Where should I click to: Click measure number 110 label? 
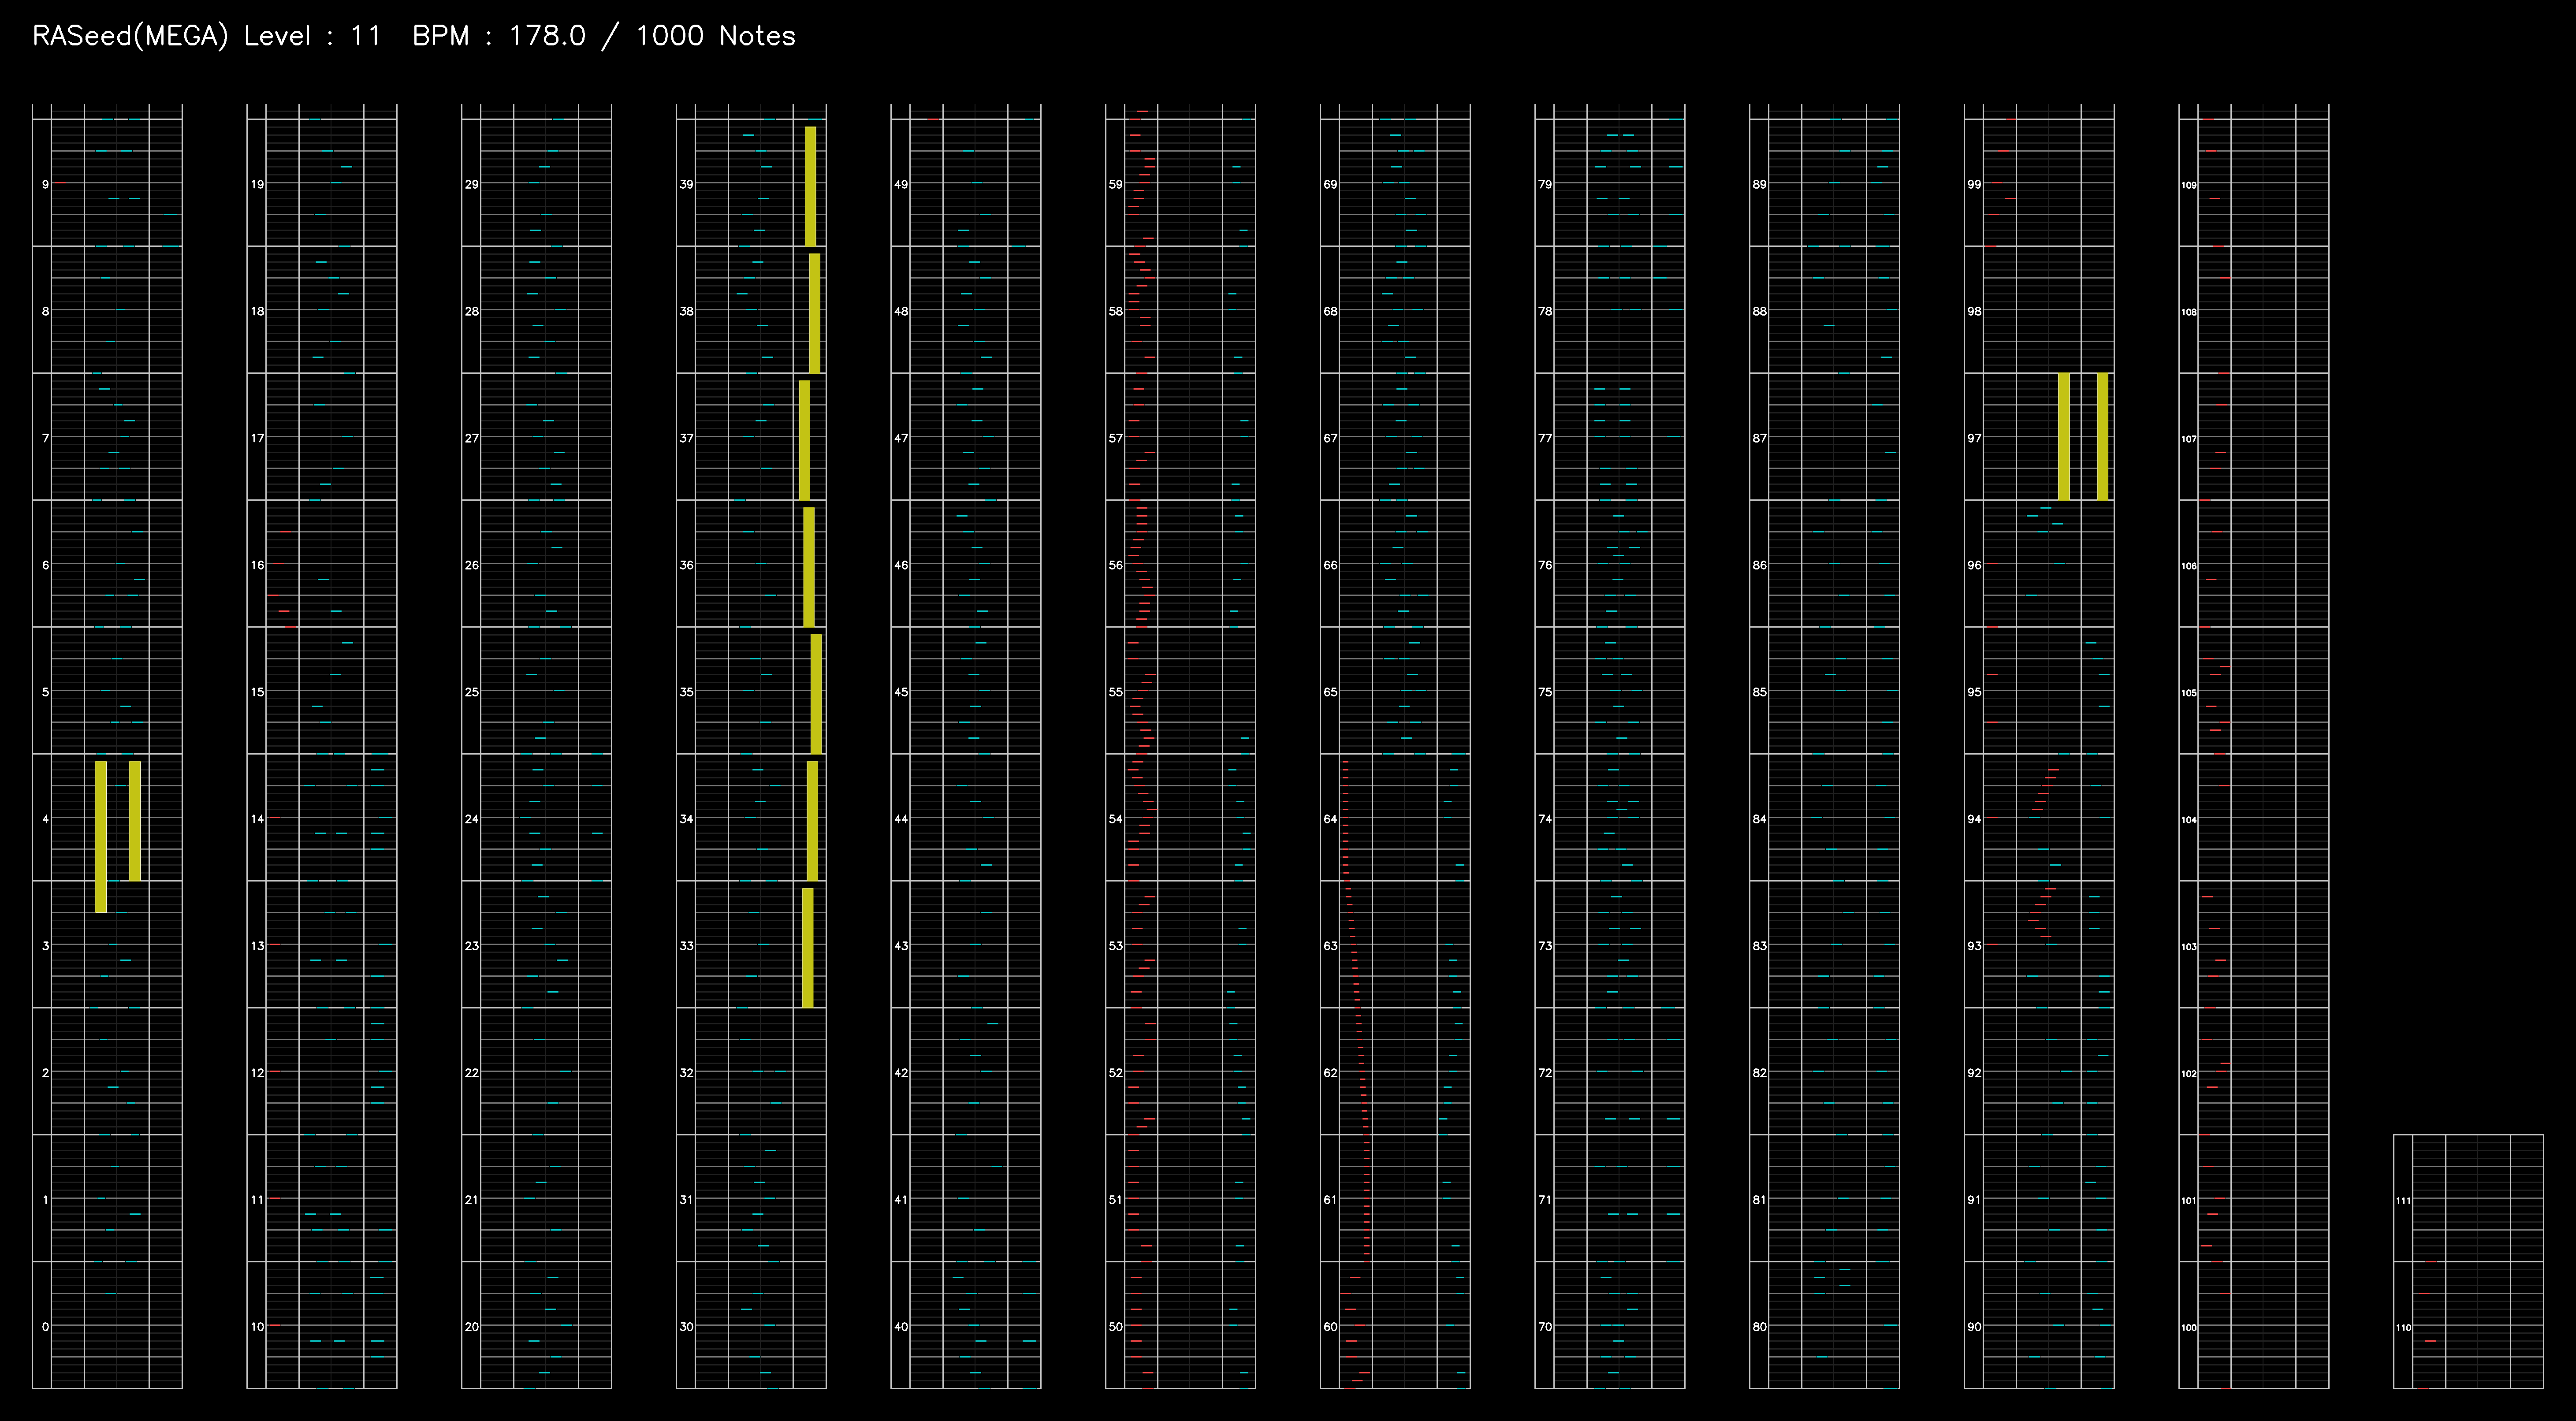[2403, 1328]
